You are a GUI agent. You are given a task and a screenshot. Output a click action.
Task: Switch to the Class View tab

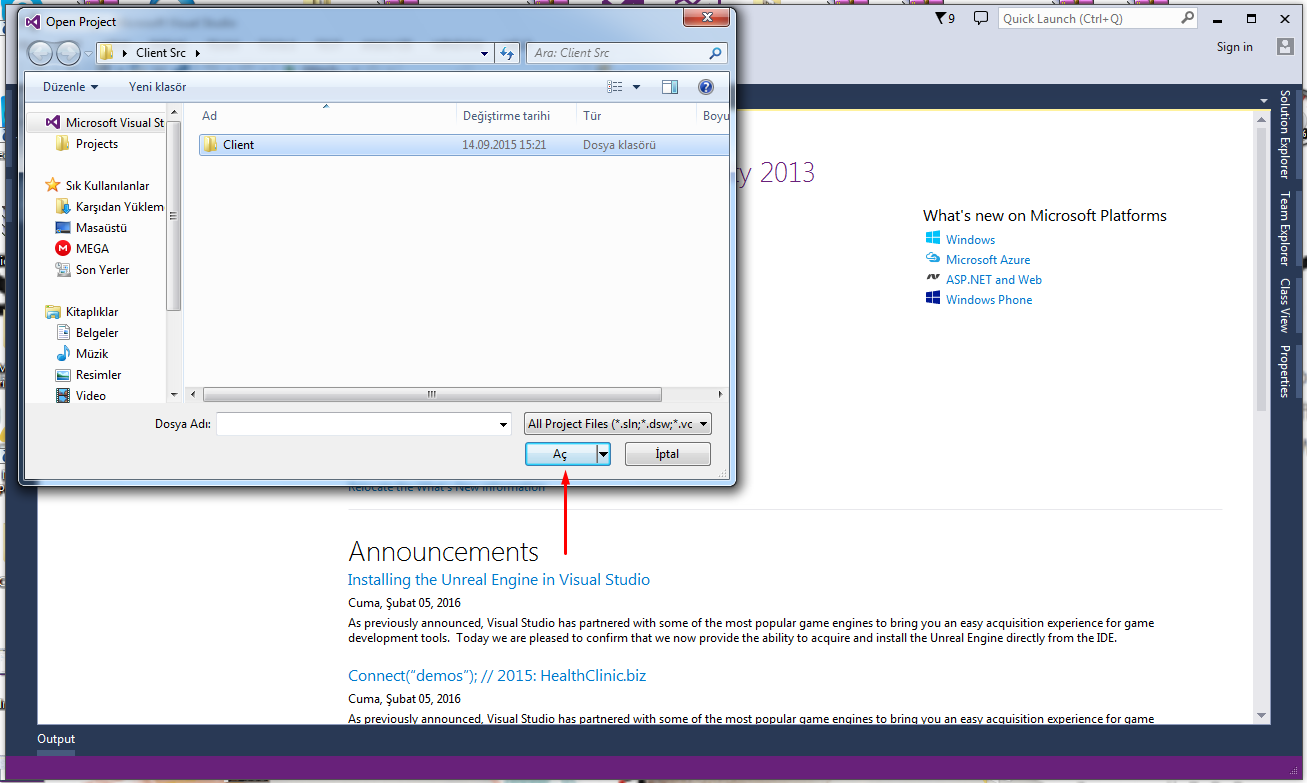coord(1285,305)
